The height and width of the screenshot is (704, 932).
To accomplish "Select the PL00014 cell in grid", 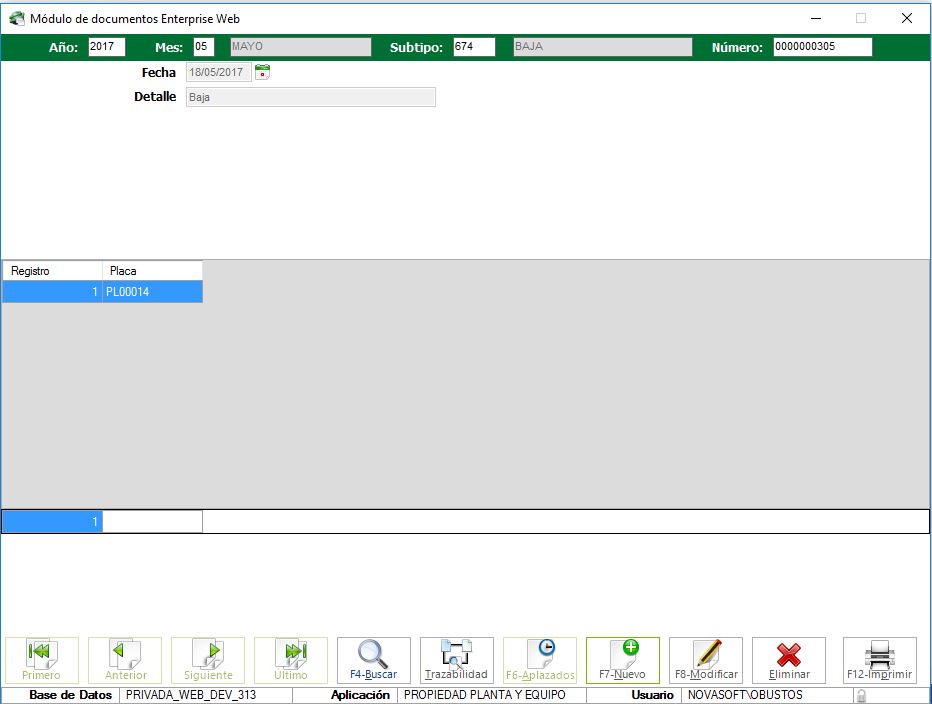I will tap(153, 292).
